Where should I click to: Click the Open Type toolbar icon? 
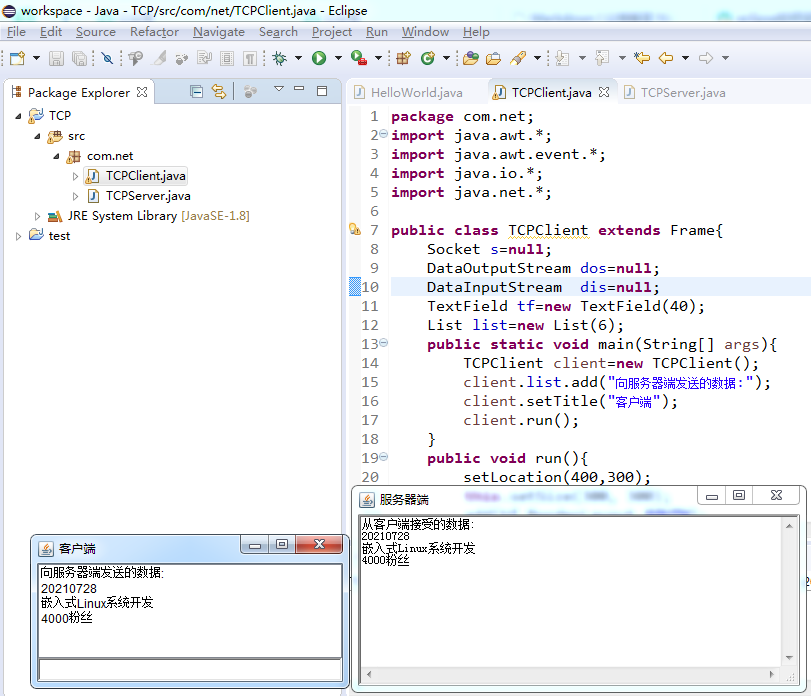pyautogui.click(x=469, y=58)
